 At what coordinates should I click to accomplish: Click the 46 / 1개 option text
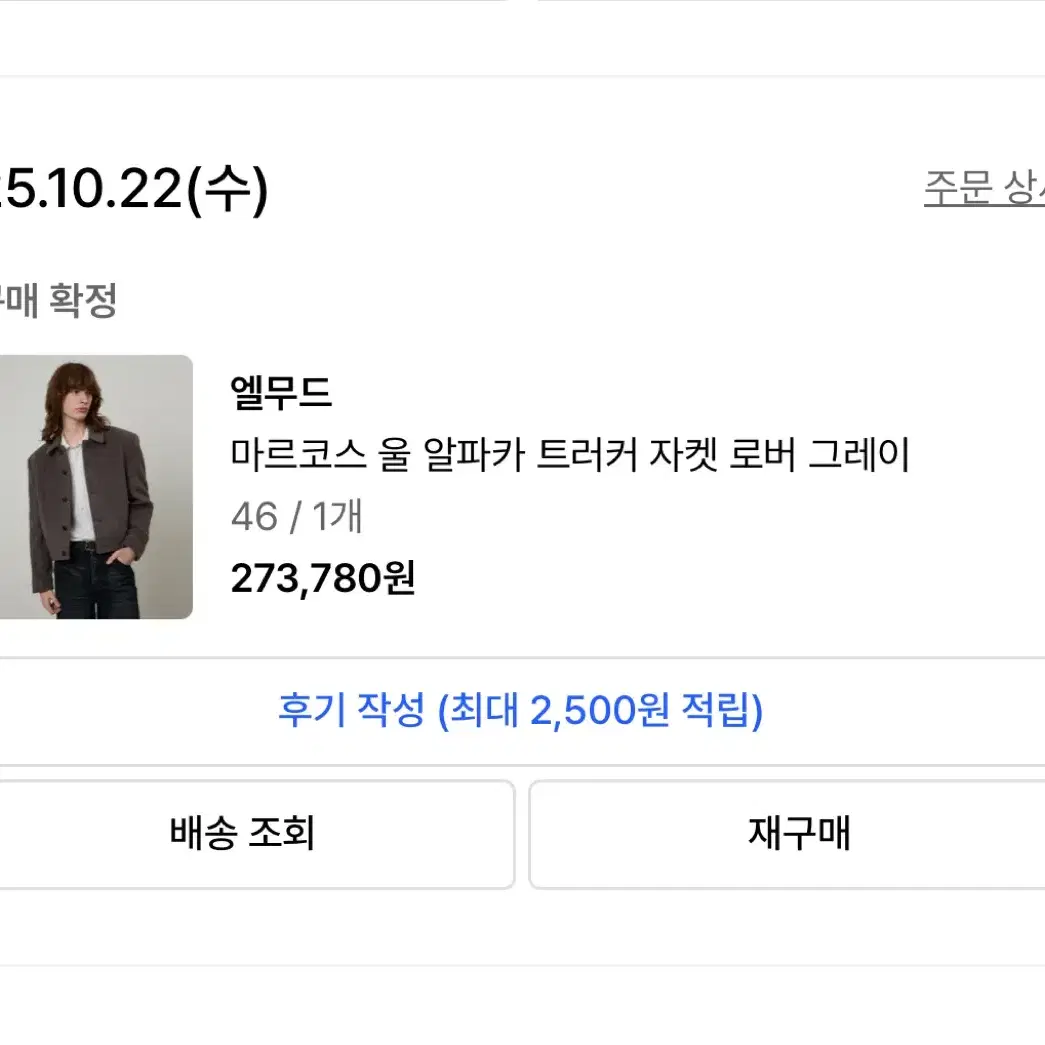point(297,517)
